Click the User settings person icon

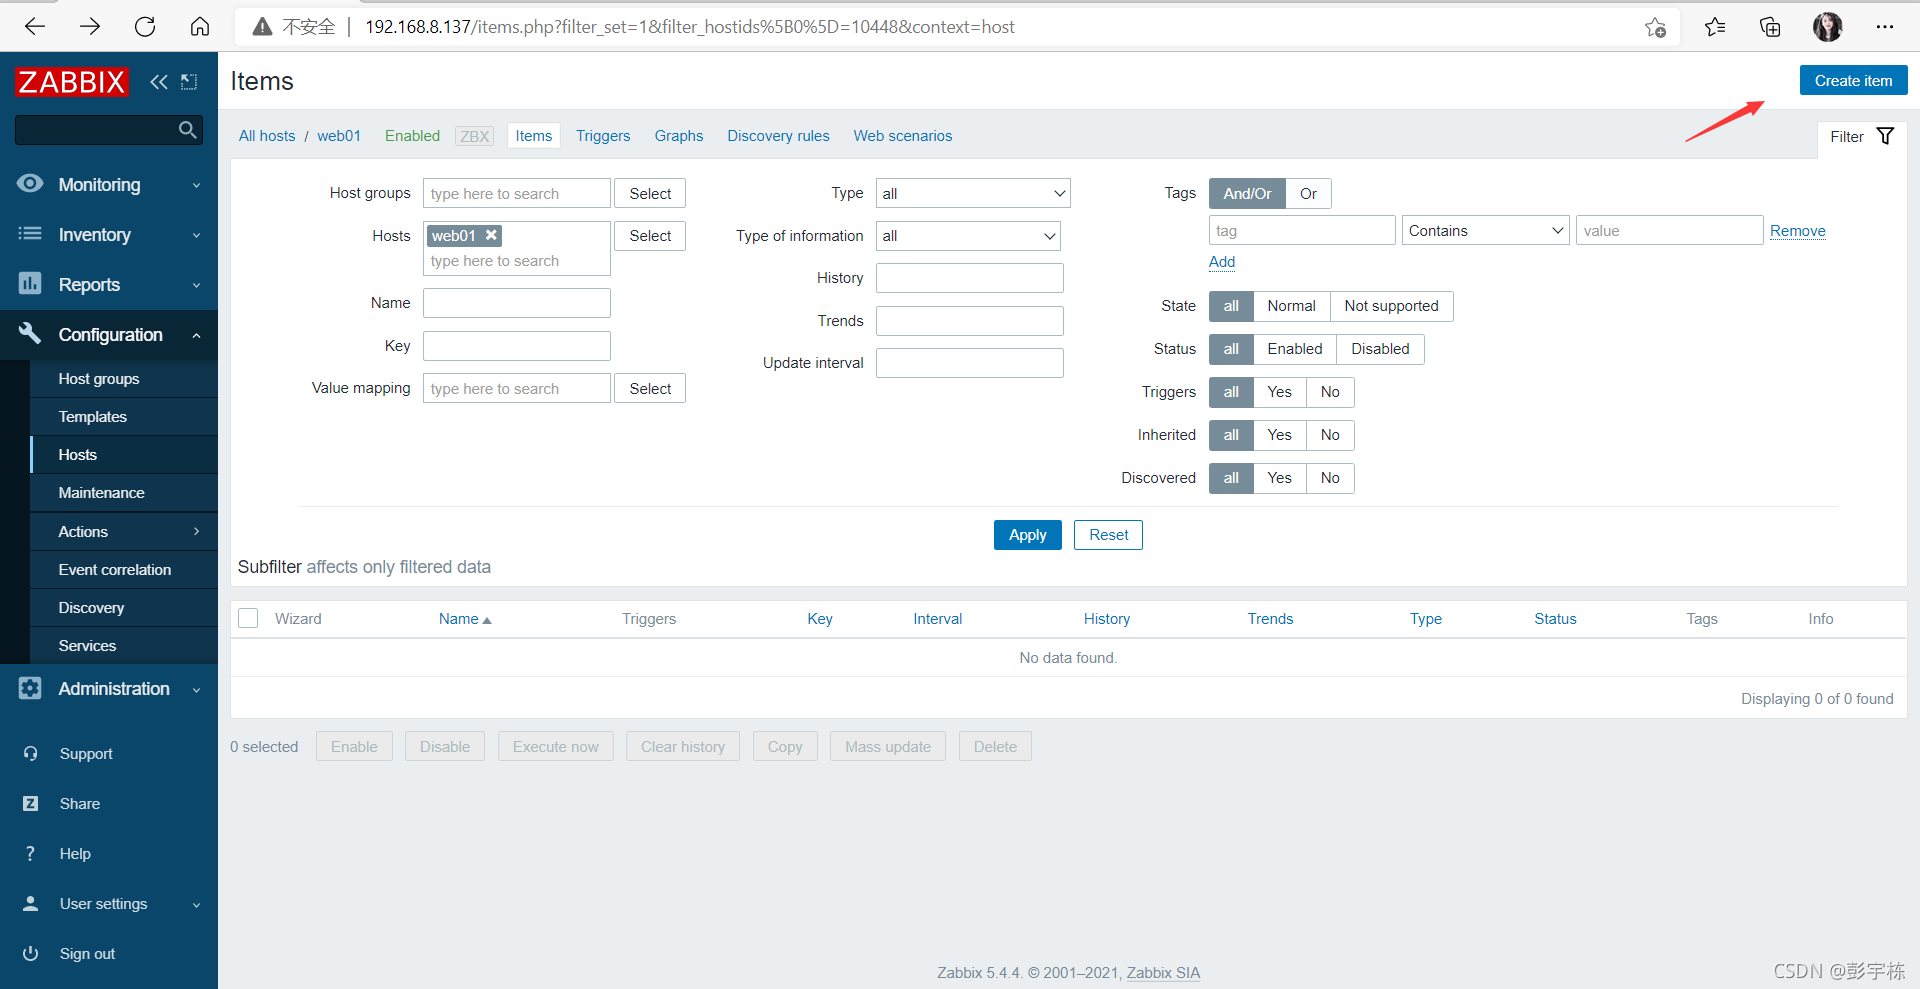(x=30, y=903)
